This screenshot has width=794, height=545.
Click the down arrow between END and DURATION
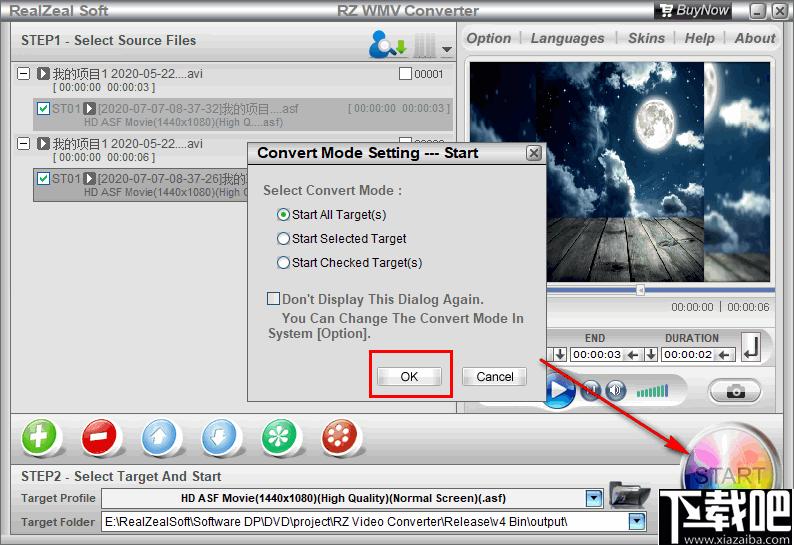click(x=651, y=354)
